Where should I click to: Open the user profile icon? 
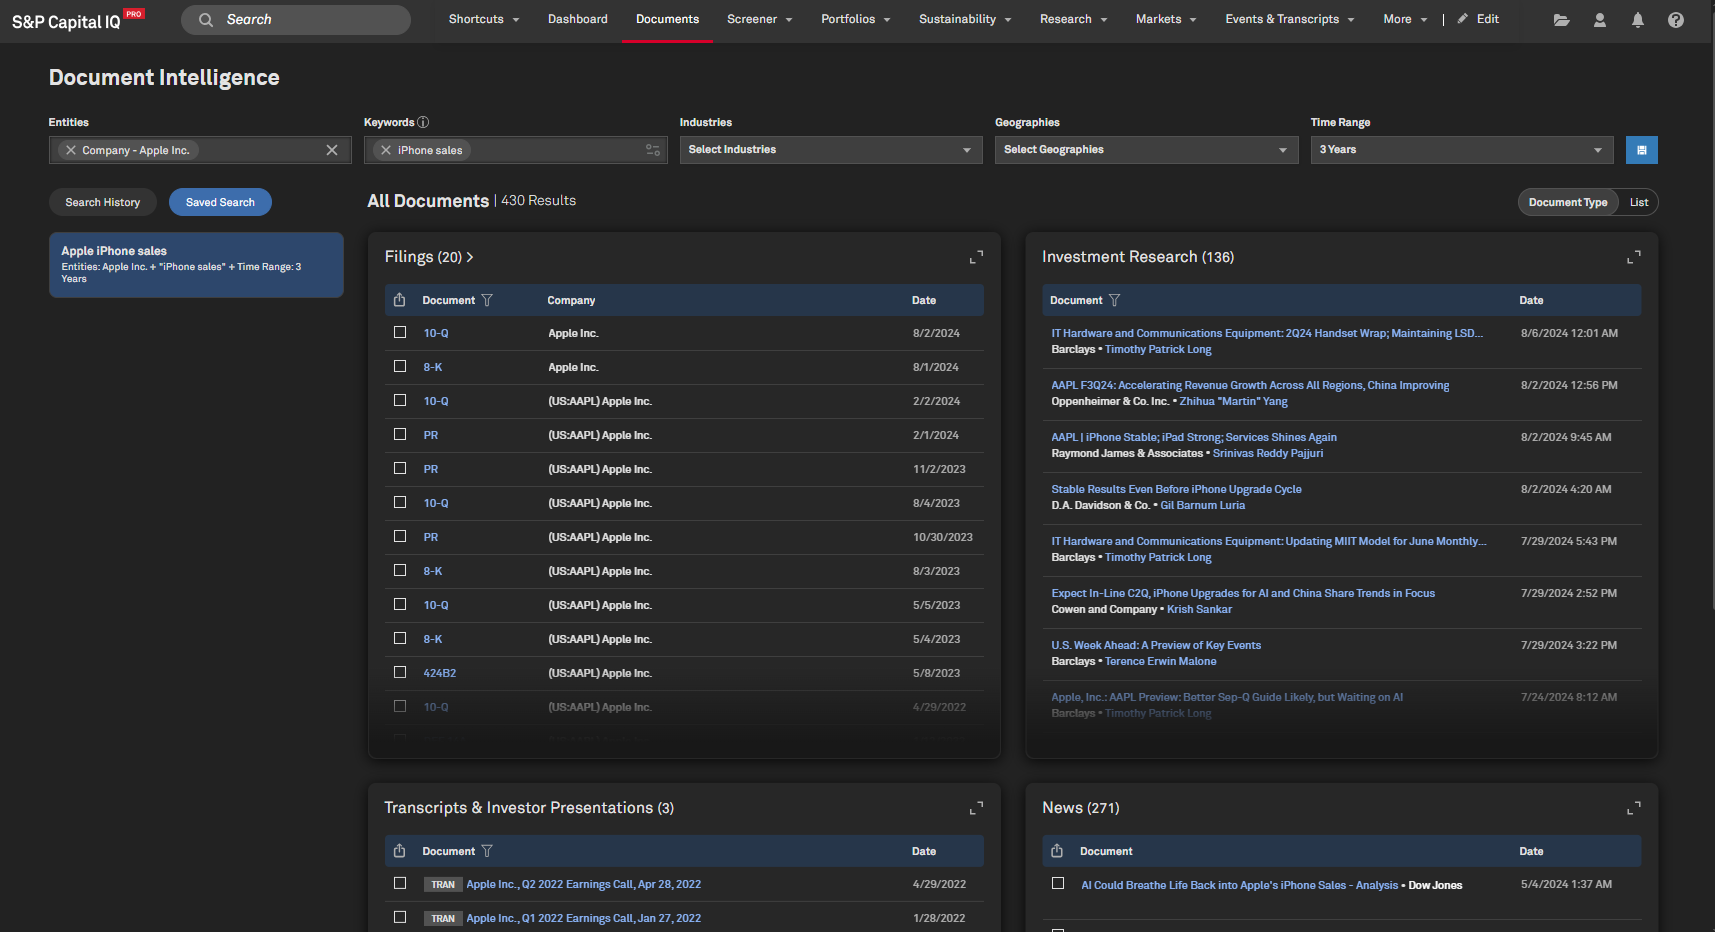(1599, 20)
